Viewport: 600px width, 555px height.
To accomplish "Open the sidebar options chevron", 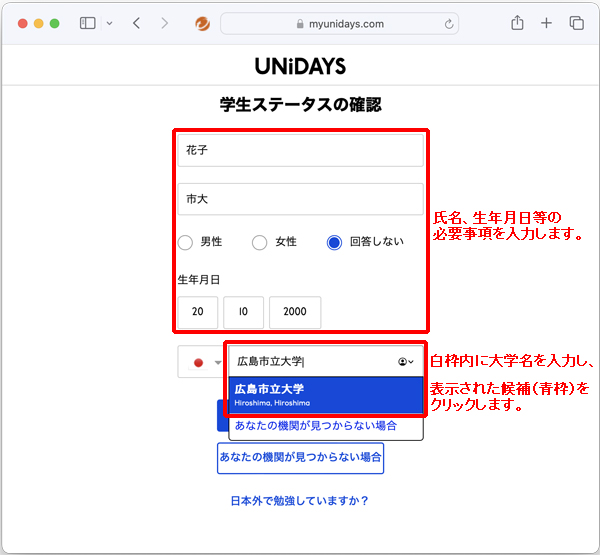I will [109, 23].
